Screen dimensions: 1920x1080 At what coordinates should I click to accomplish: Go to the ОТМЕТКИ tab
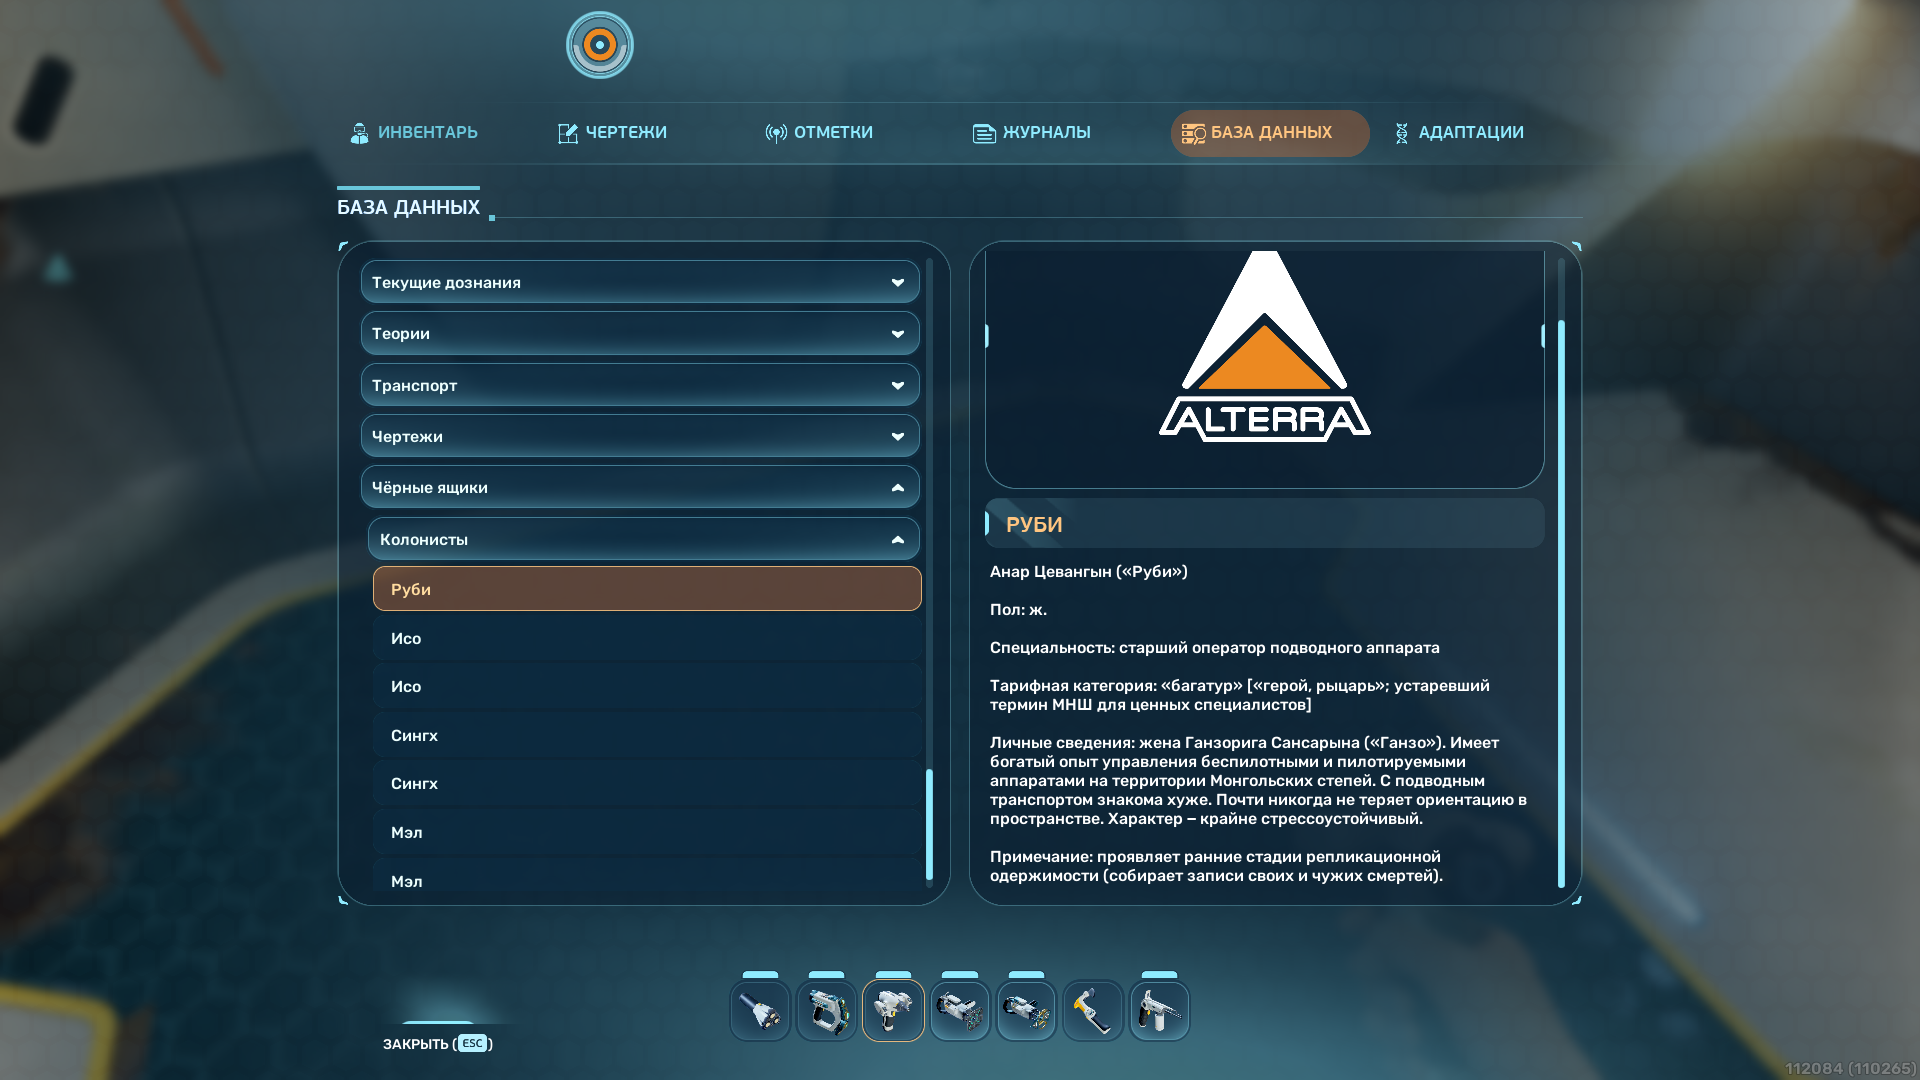(x=819, y=133)
